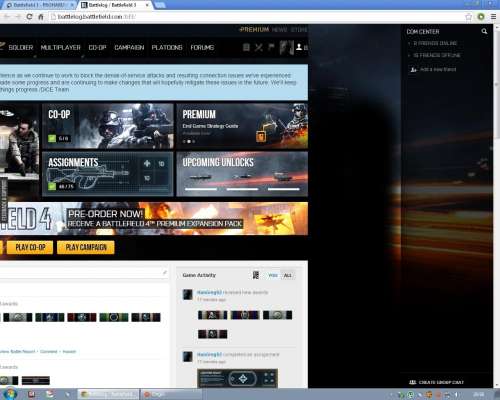Open the crossed-tools icon in the Battlelog header

pyautogui.click(x=259, y=47)
